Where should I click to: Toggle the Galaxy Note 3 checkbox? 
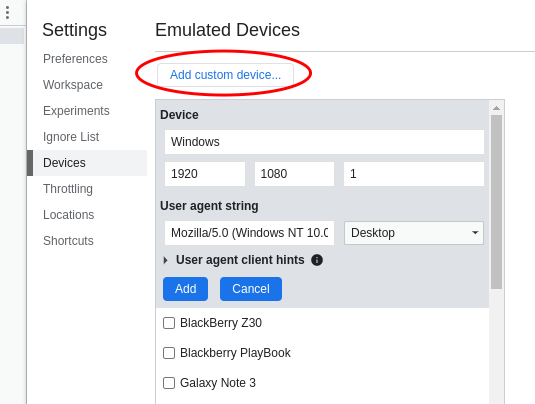169,383
